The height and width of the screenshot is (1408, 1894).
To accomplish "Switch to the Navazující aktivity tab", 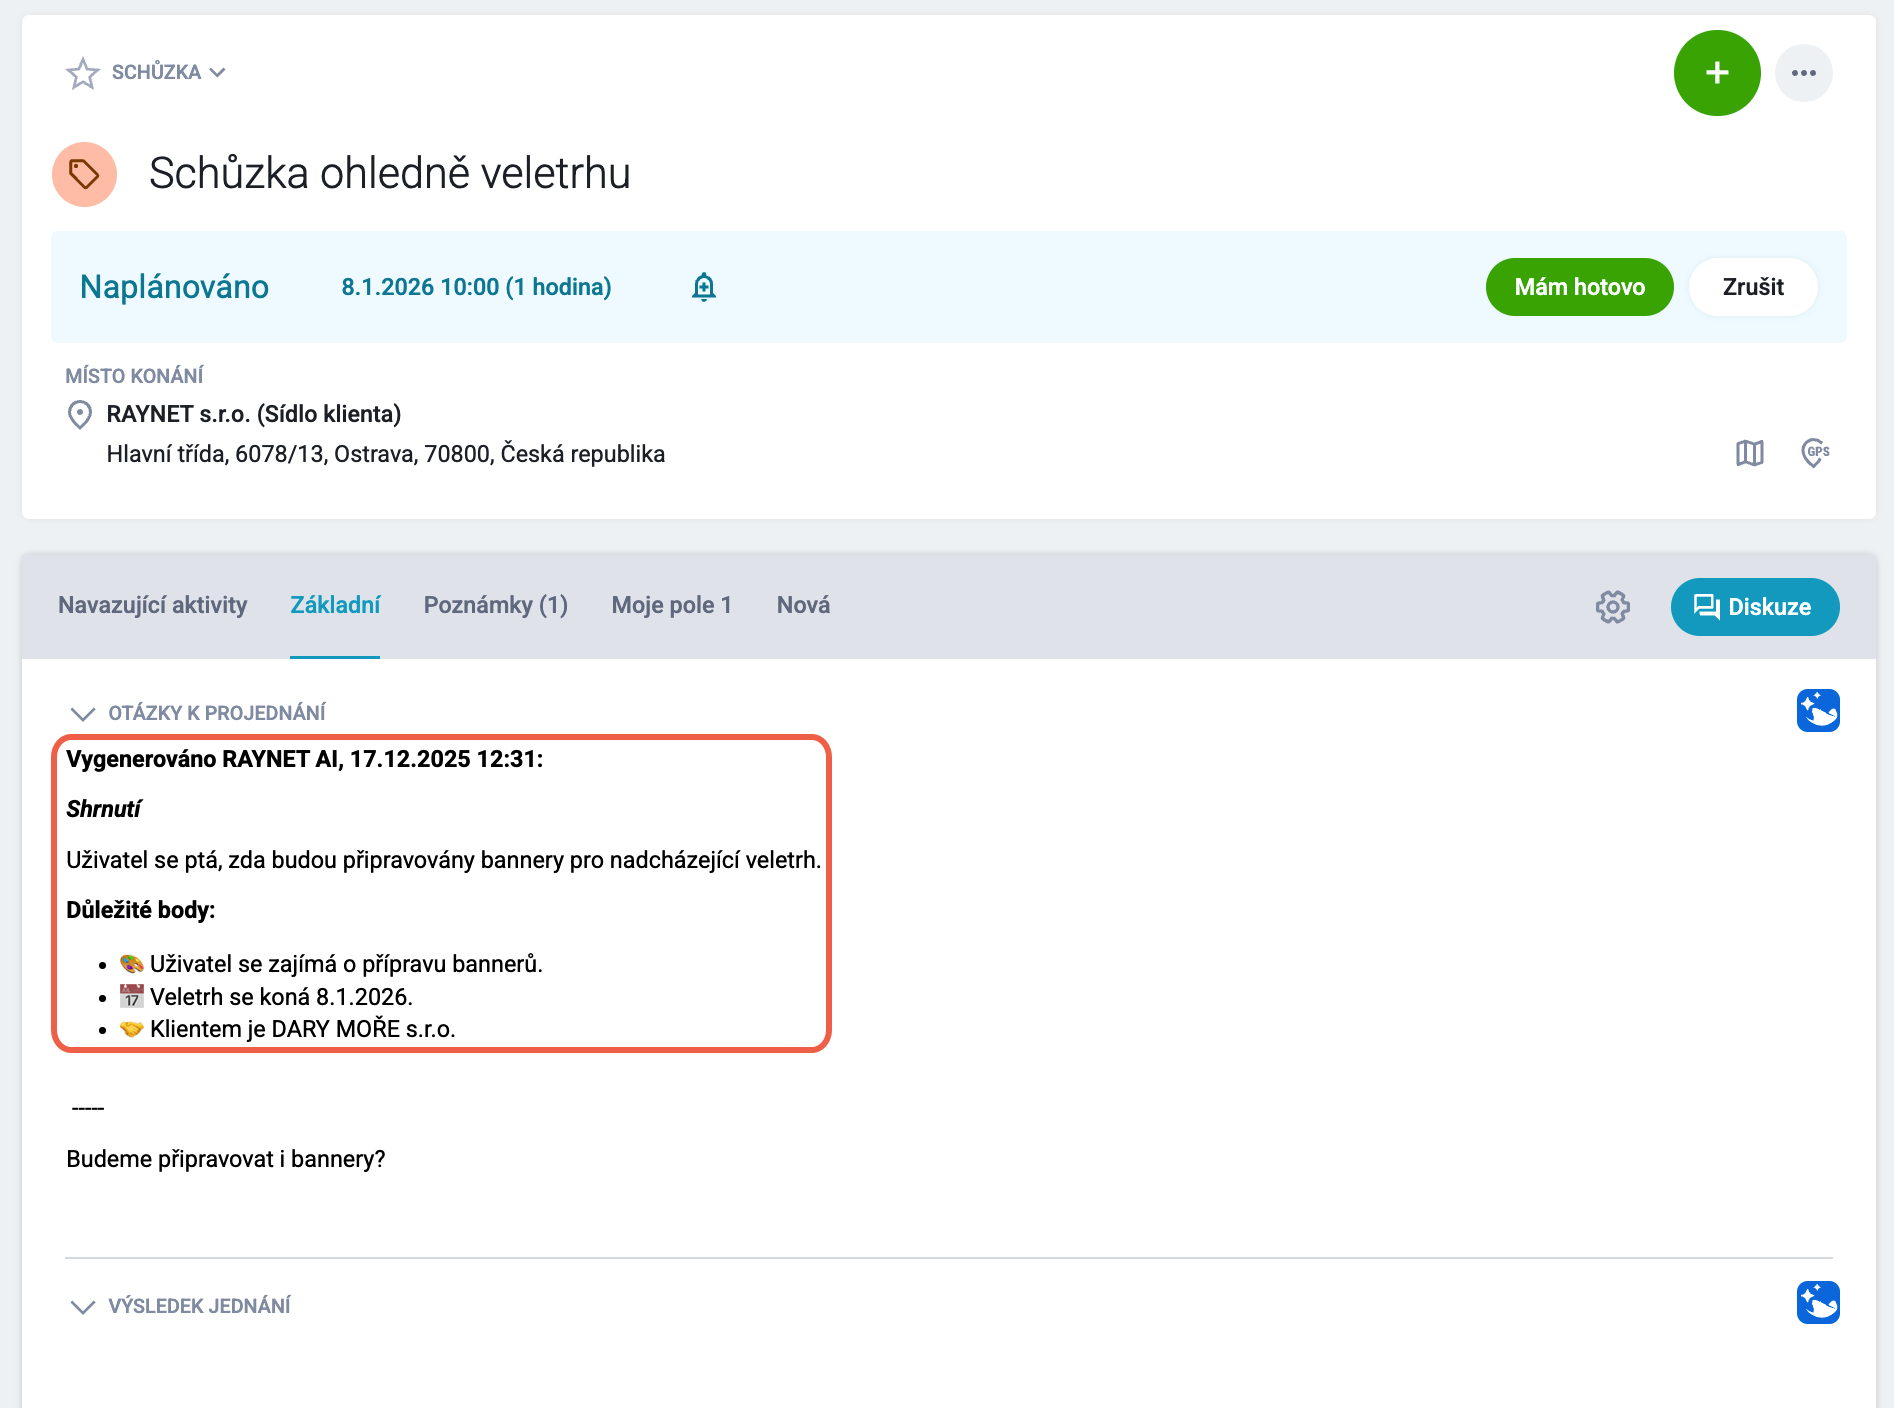I will point(152,605).
